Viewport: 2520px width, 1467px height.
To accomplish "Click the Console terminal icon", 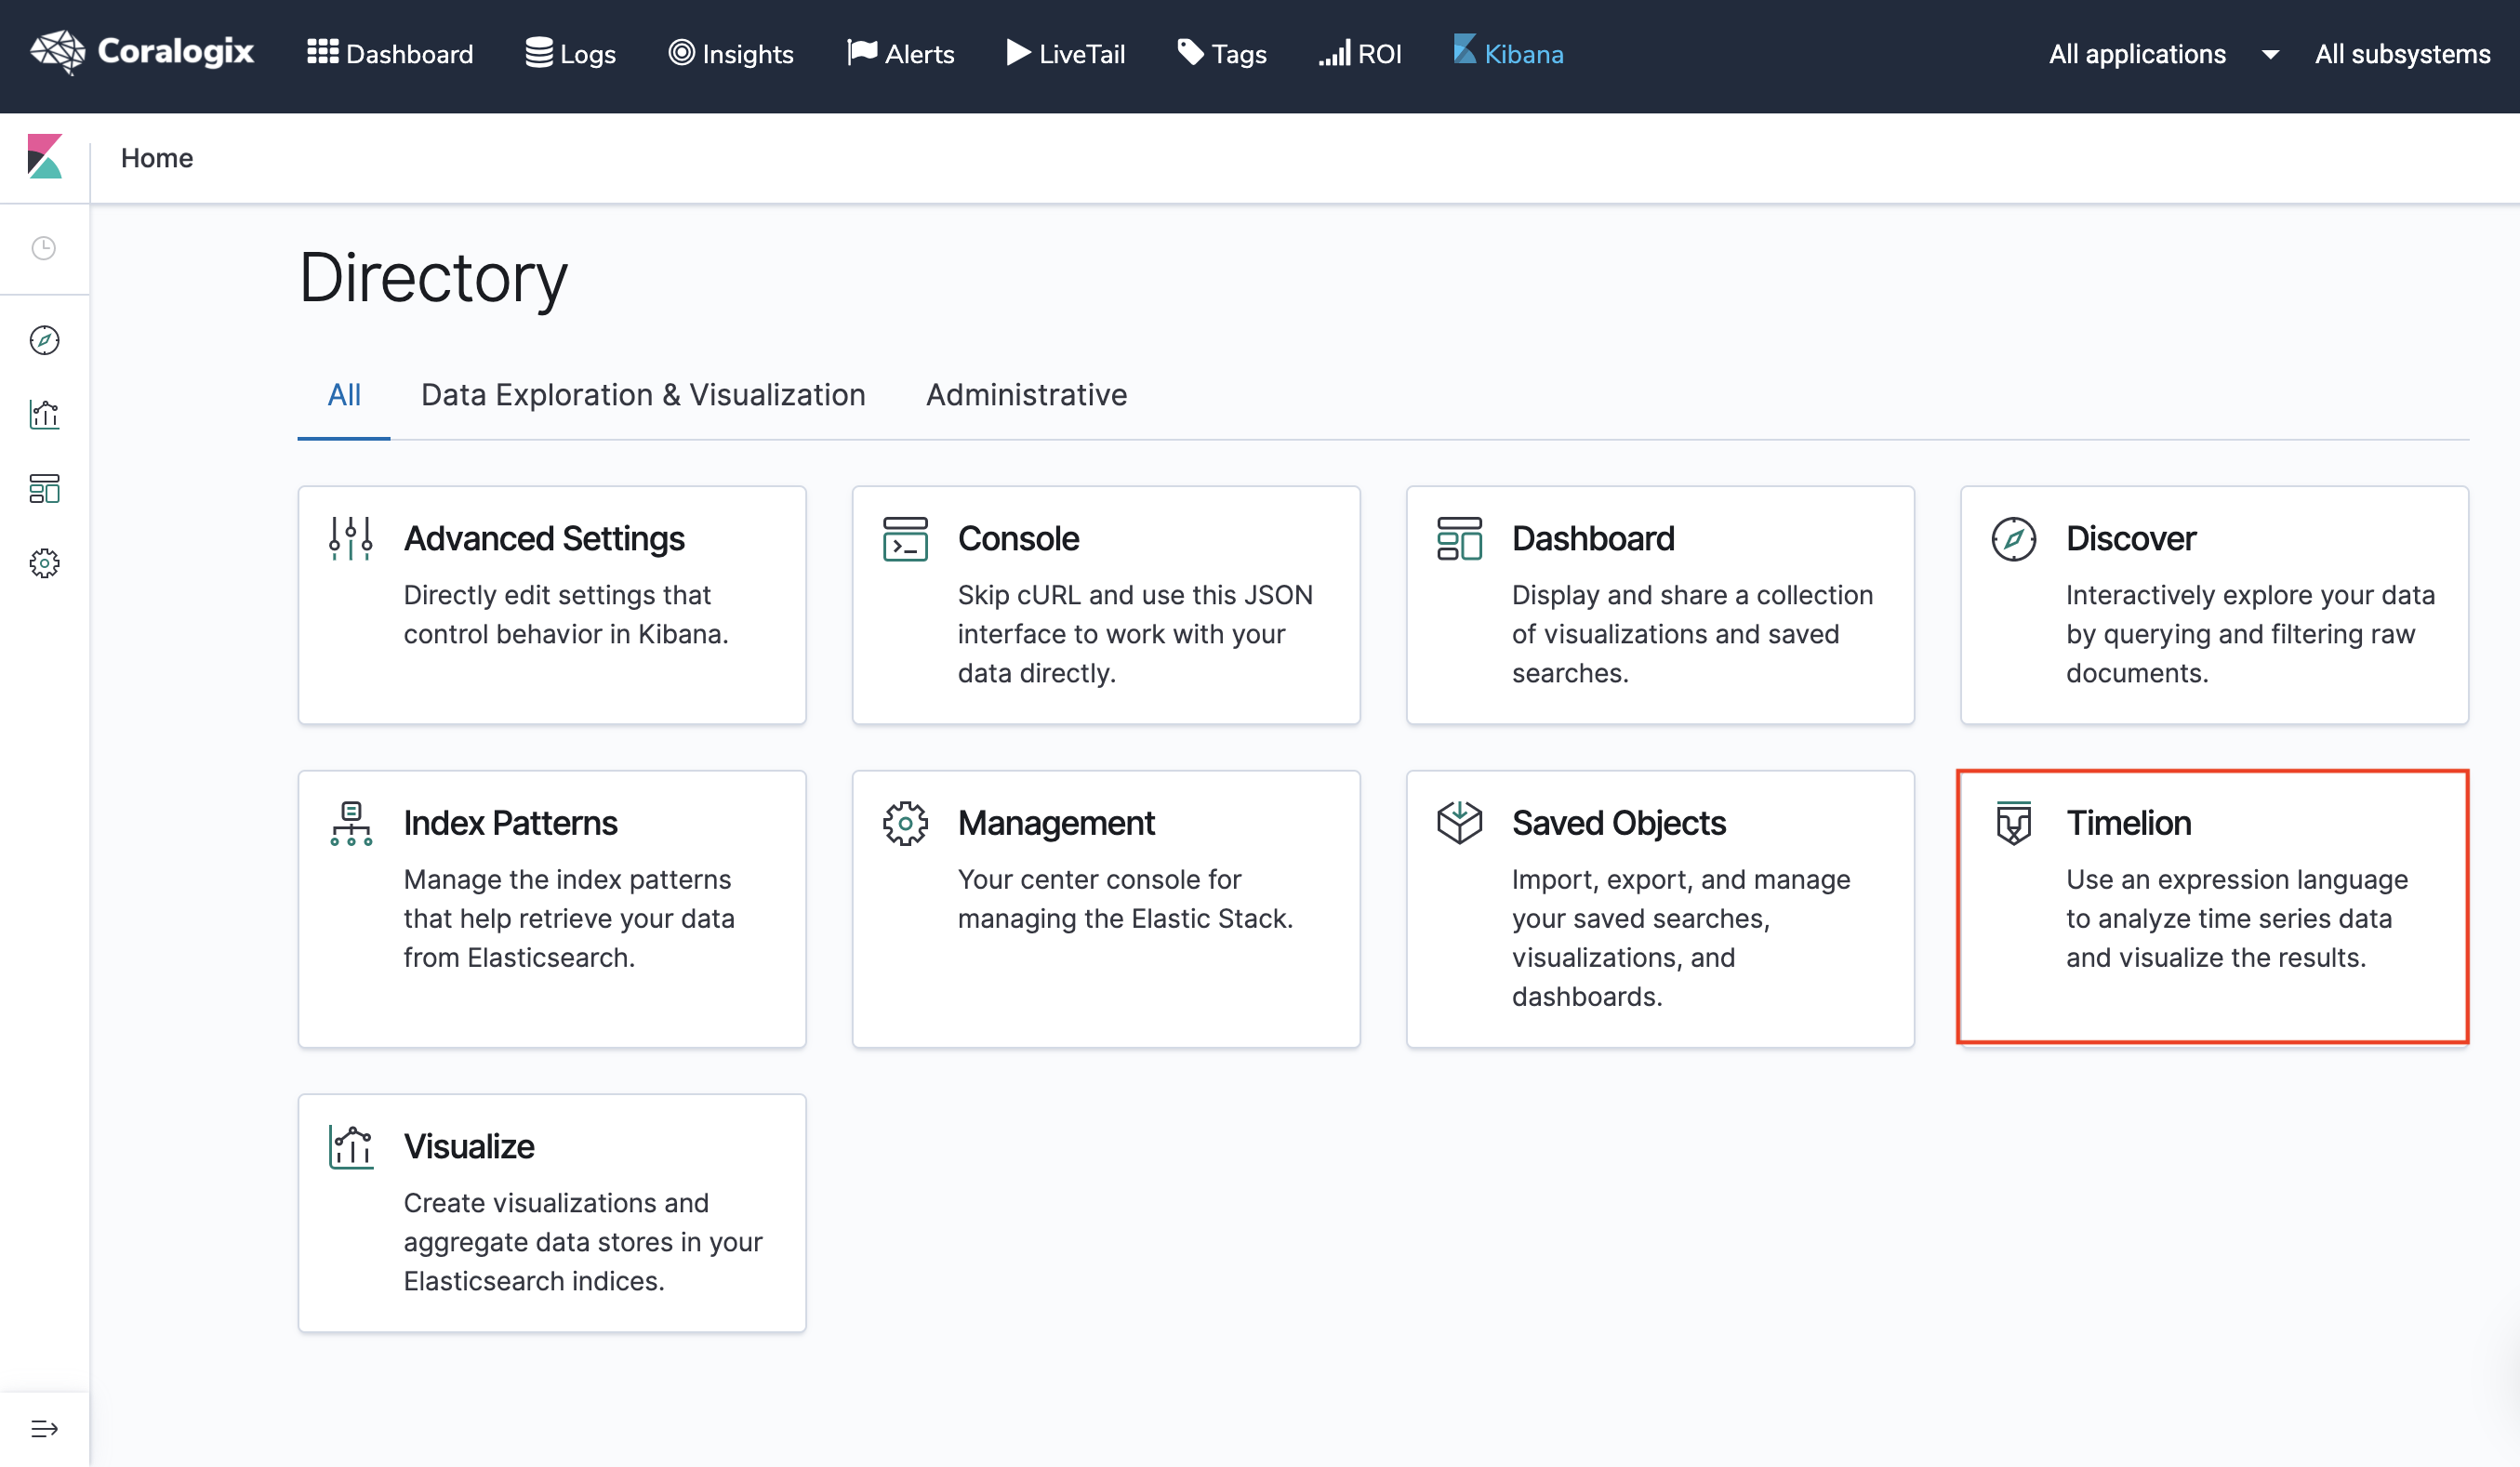I will (905, 538).
